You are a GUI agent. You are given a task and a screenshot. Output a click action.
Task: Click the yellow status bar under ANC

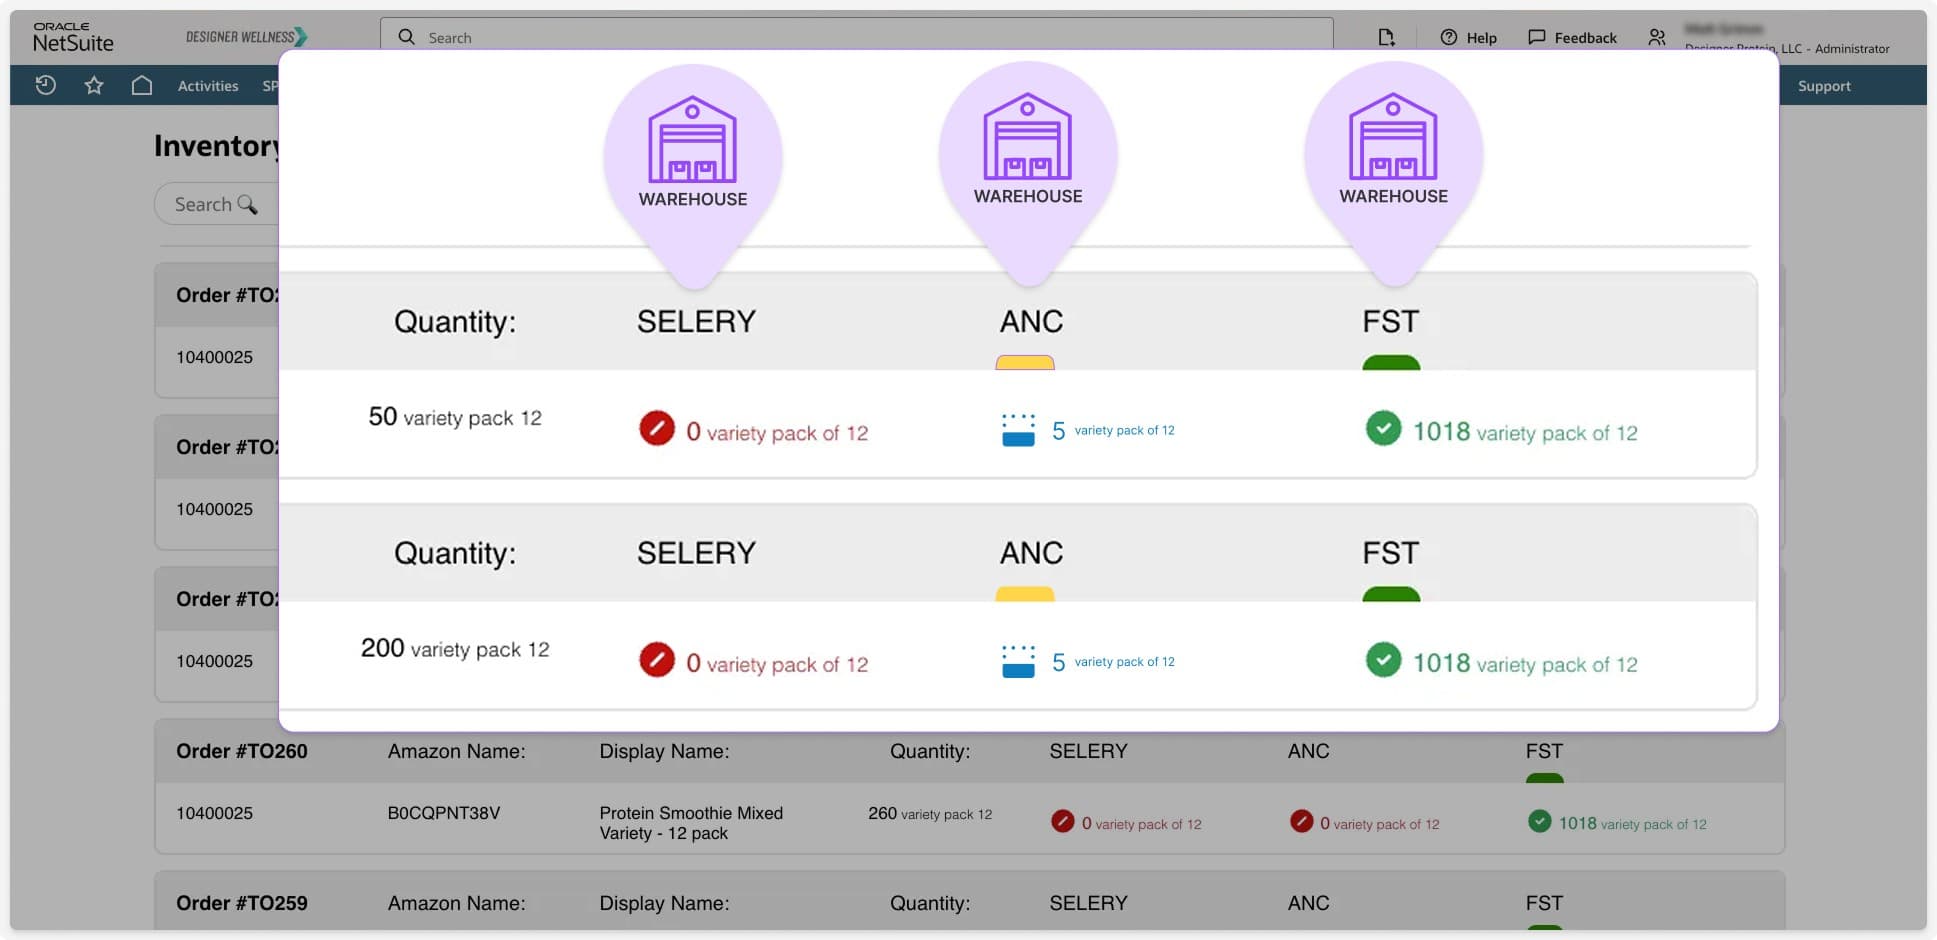(x=1026, y=360)
